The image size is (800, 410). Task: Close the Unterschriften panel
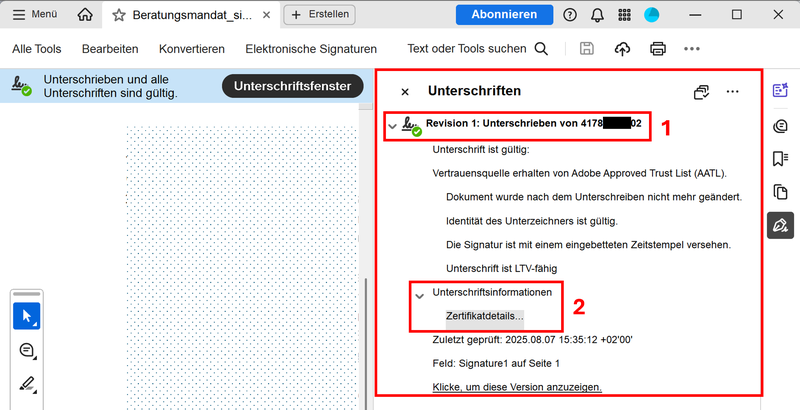[405, 92]
